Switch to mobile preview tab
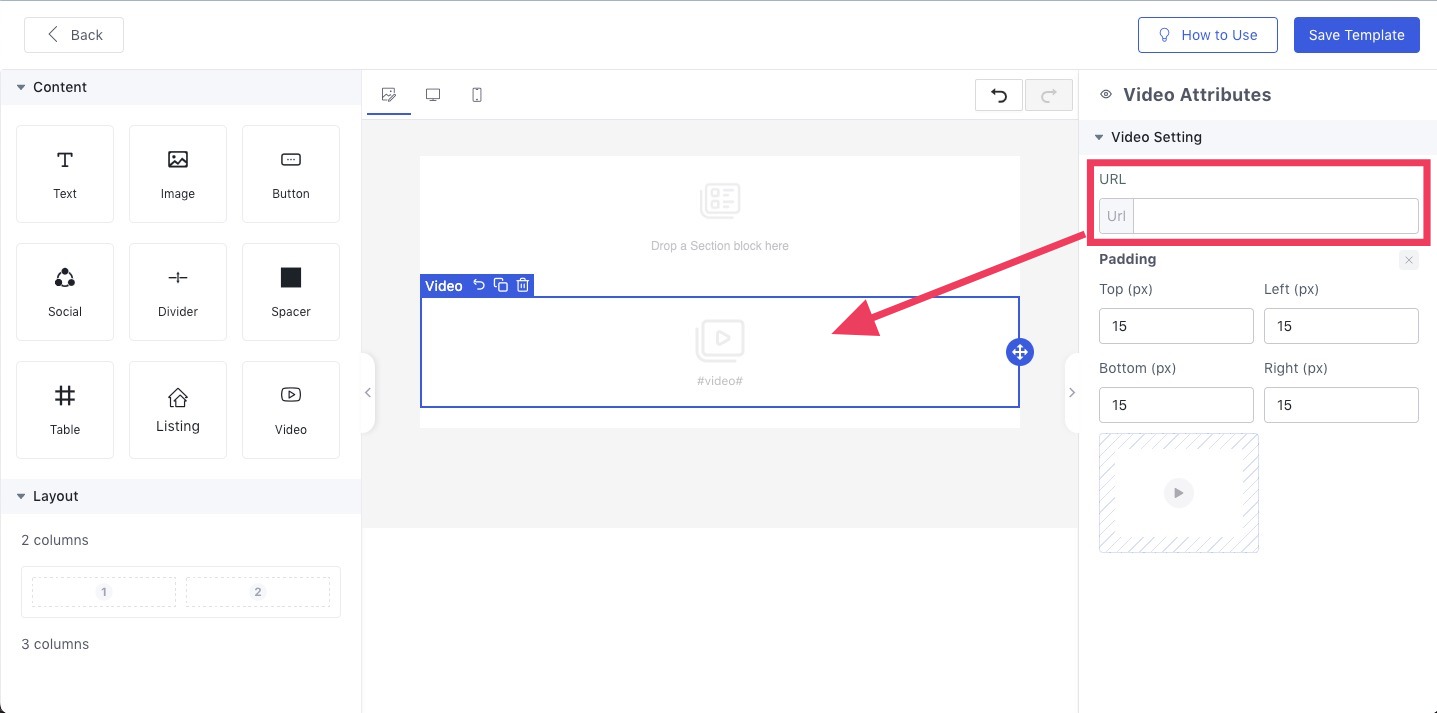The width and height of the screenshot is (1437, 713). 477,95
